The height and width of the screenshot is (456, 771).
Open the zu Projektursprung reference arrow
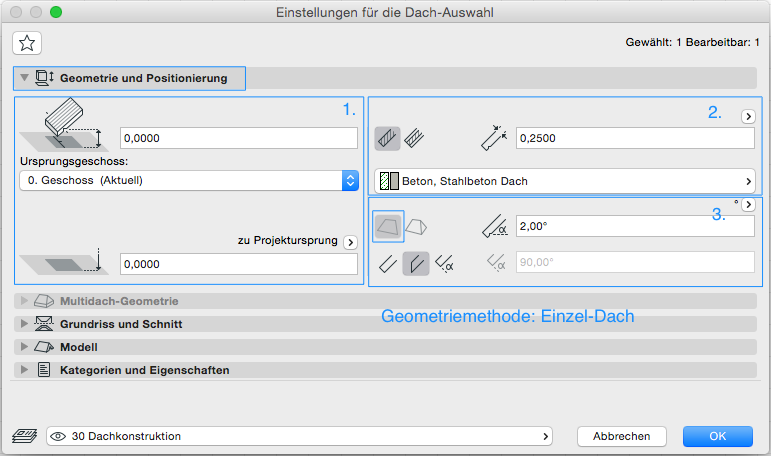point(350,242)
